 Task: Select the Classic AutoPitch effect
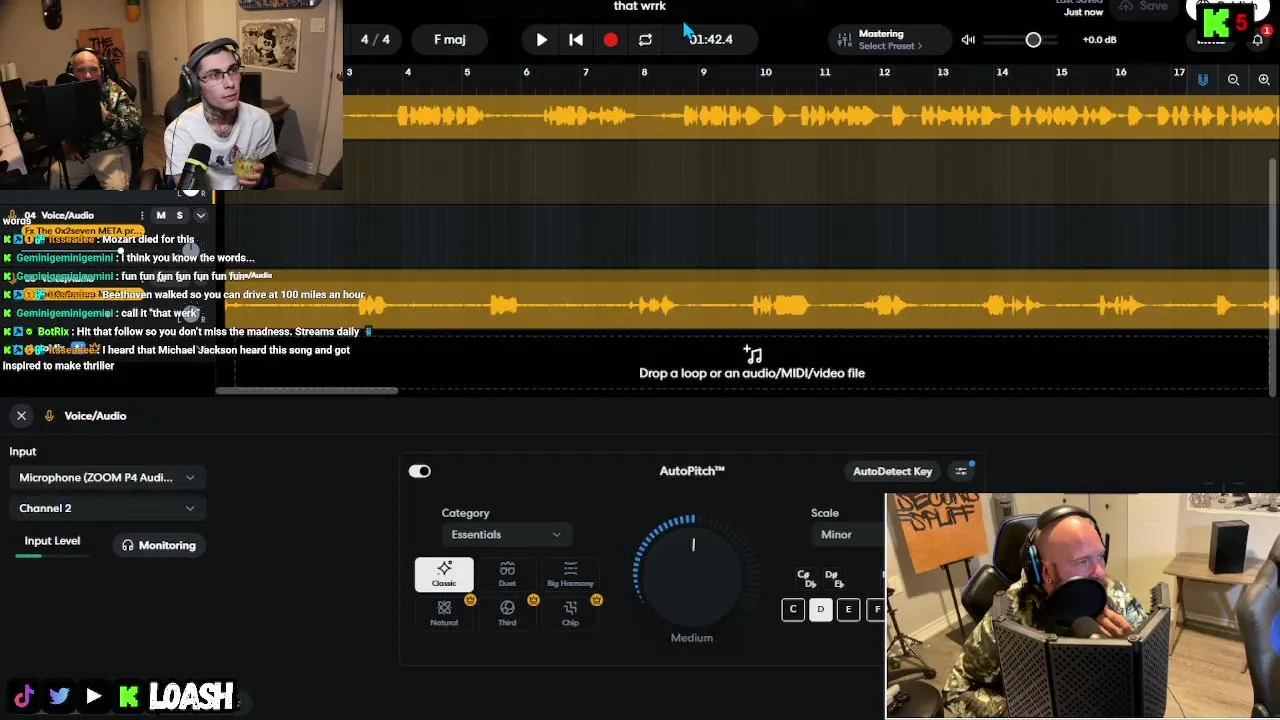point(444,575)
